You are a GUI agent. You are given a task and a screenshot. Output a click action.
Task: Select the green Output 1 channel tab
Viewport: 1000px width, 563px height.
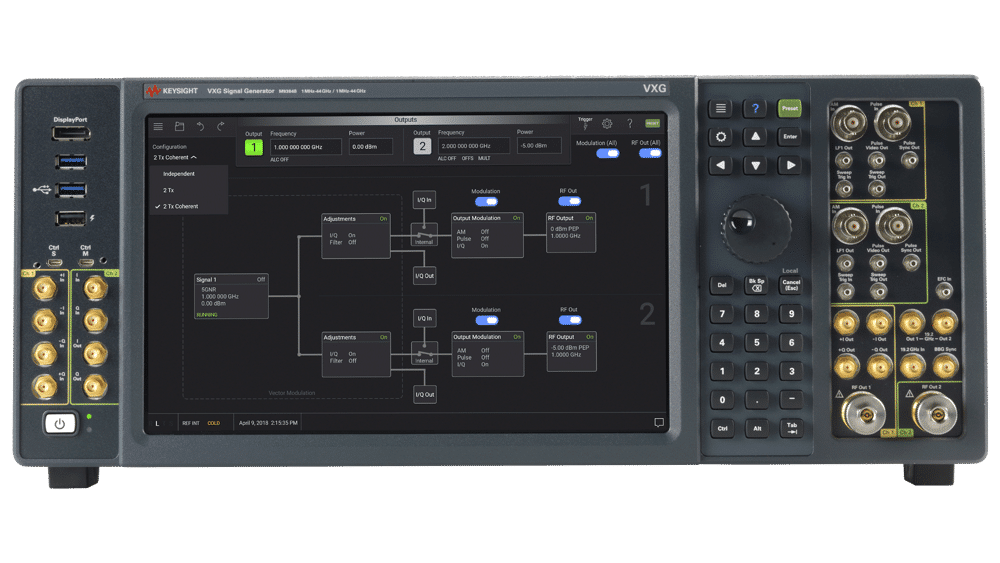[x=253, y=147]
